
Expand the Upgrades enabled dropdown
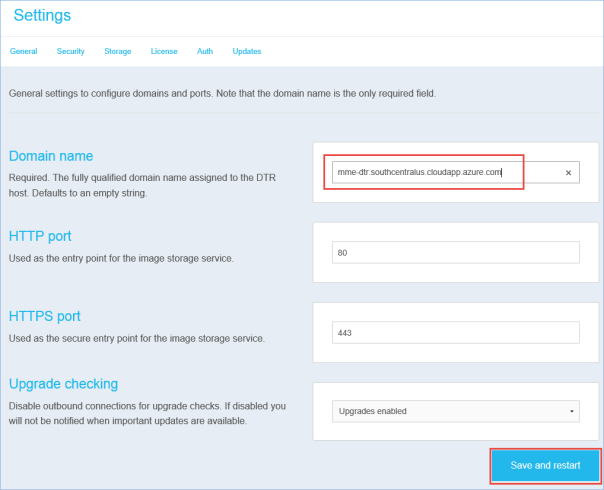pyautogui.click(x=455, y=411)
